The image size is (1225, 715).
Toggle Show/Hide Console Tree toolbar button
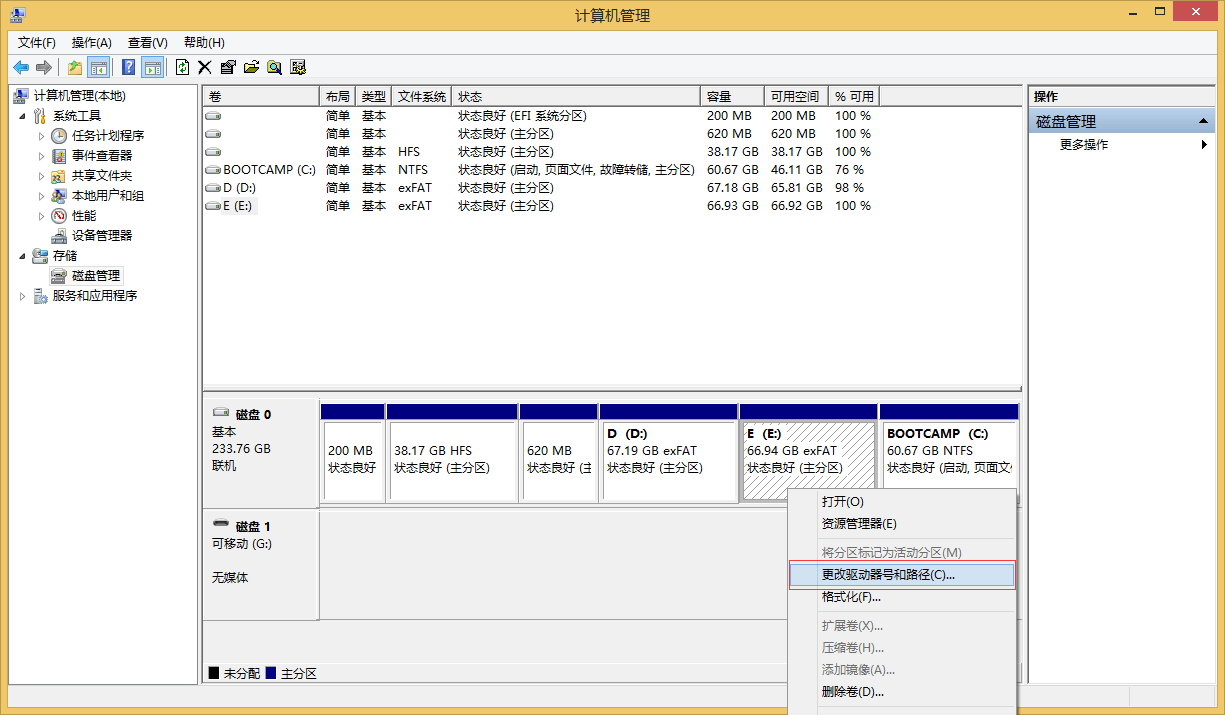99,67
